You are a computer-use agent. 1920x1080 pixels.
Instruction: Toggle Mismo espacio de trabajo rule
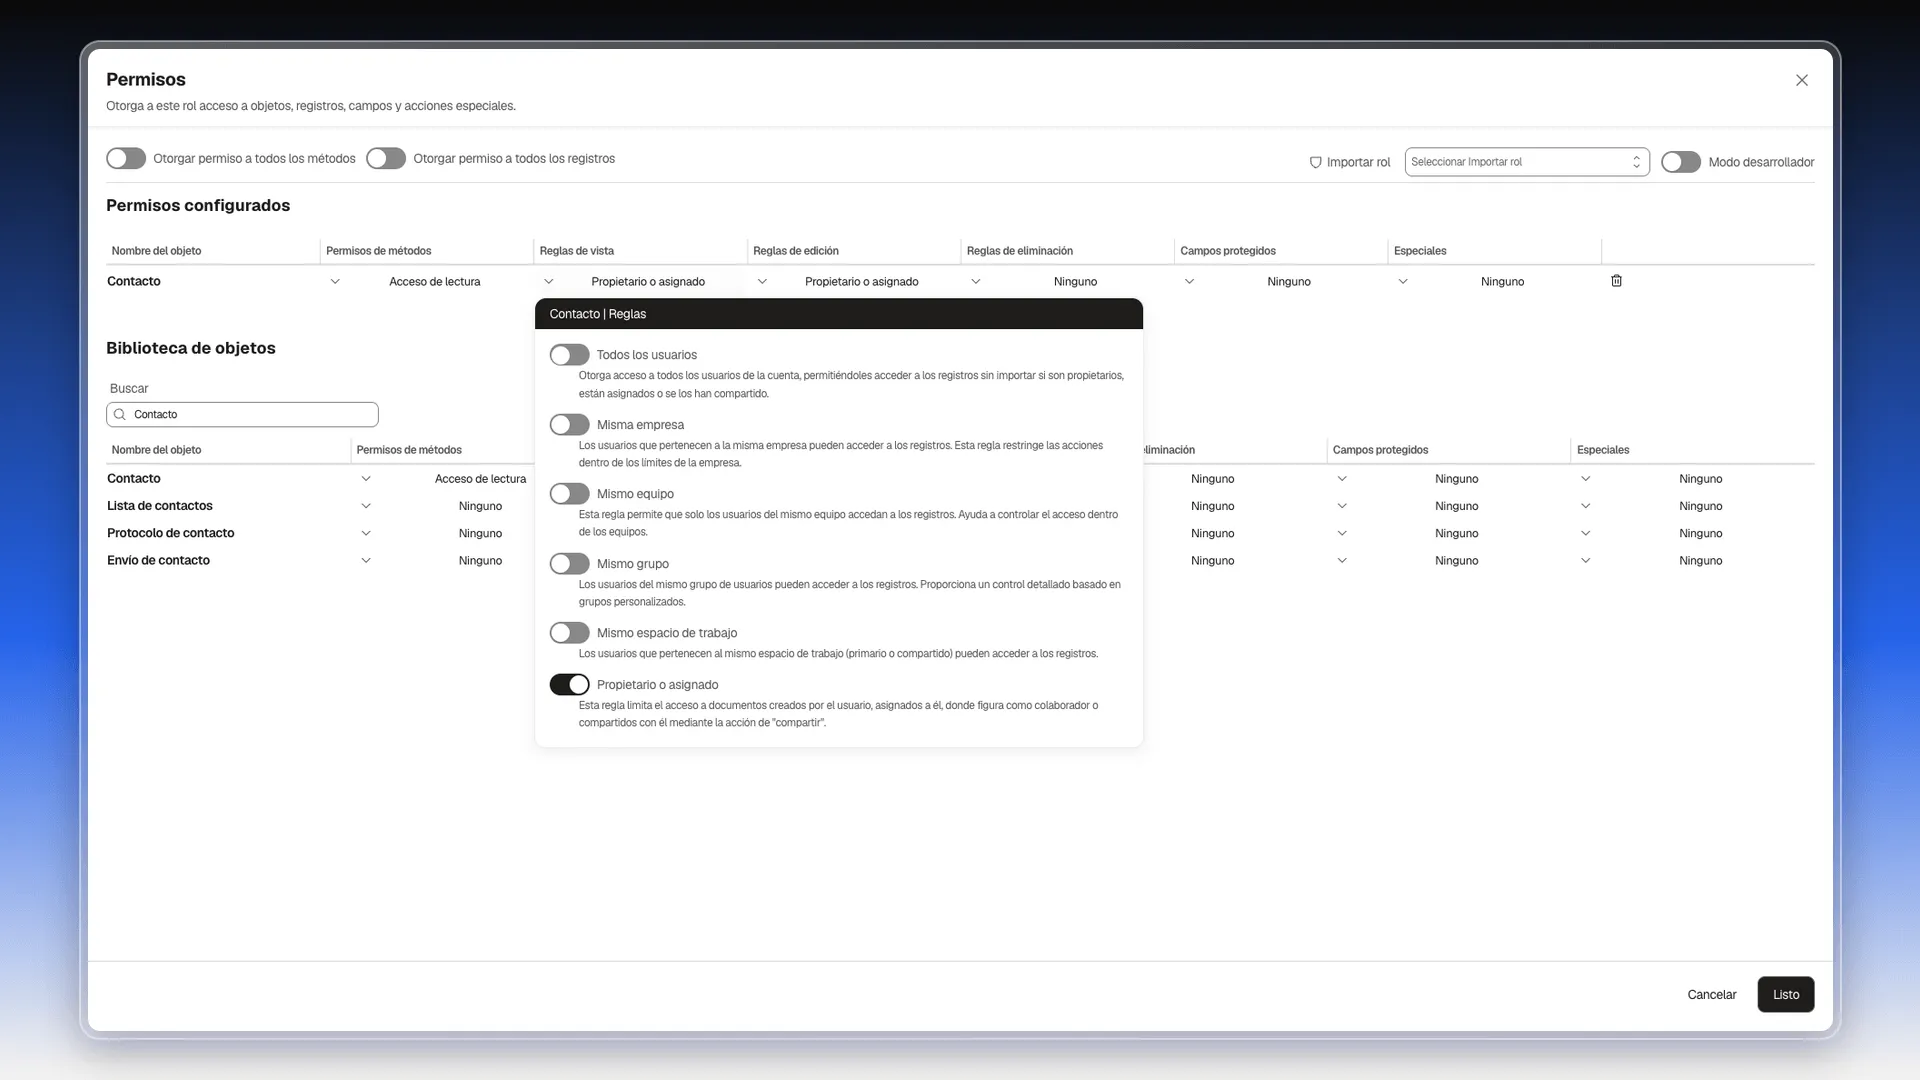click(569, 633)
